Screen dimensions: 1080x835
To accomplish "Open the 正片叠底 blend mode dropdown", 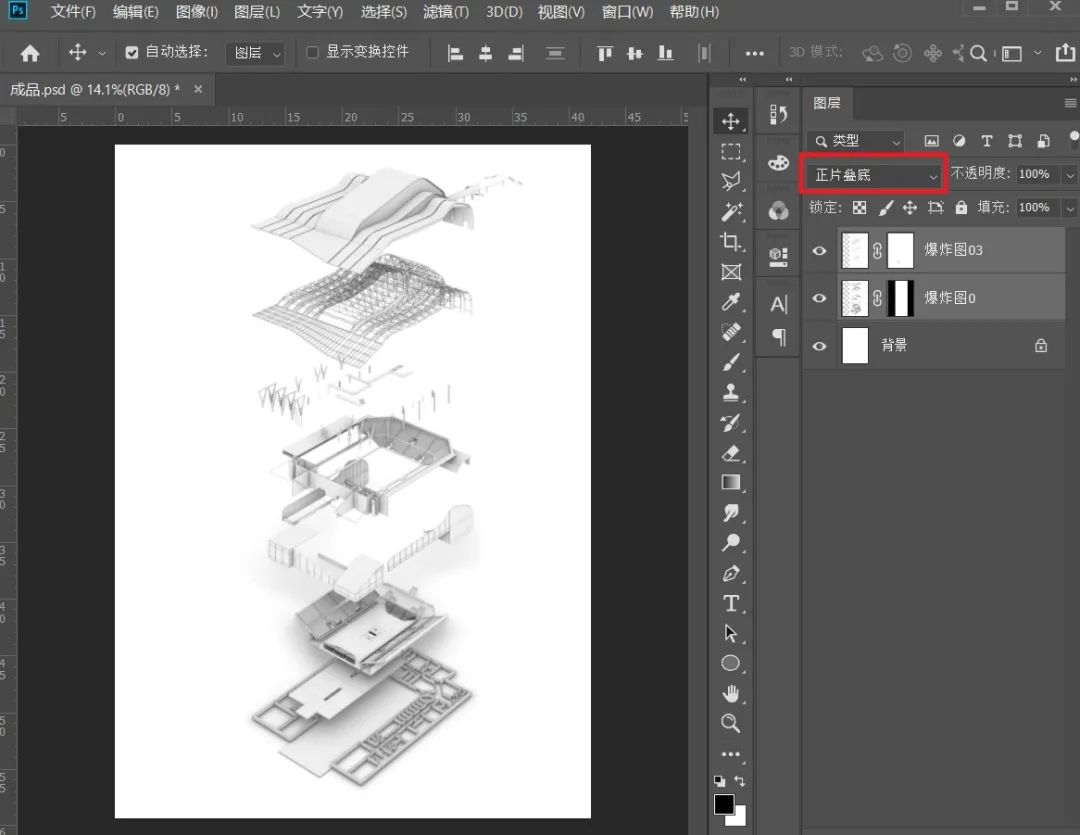I will (x=874, y=175).
